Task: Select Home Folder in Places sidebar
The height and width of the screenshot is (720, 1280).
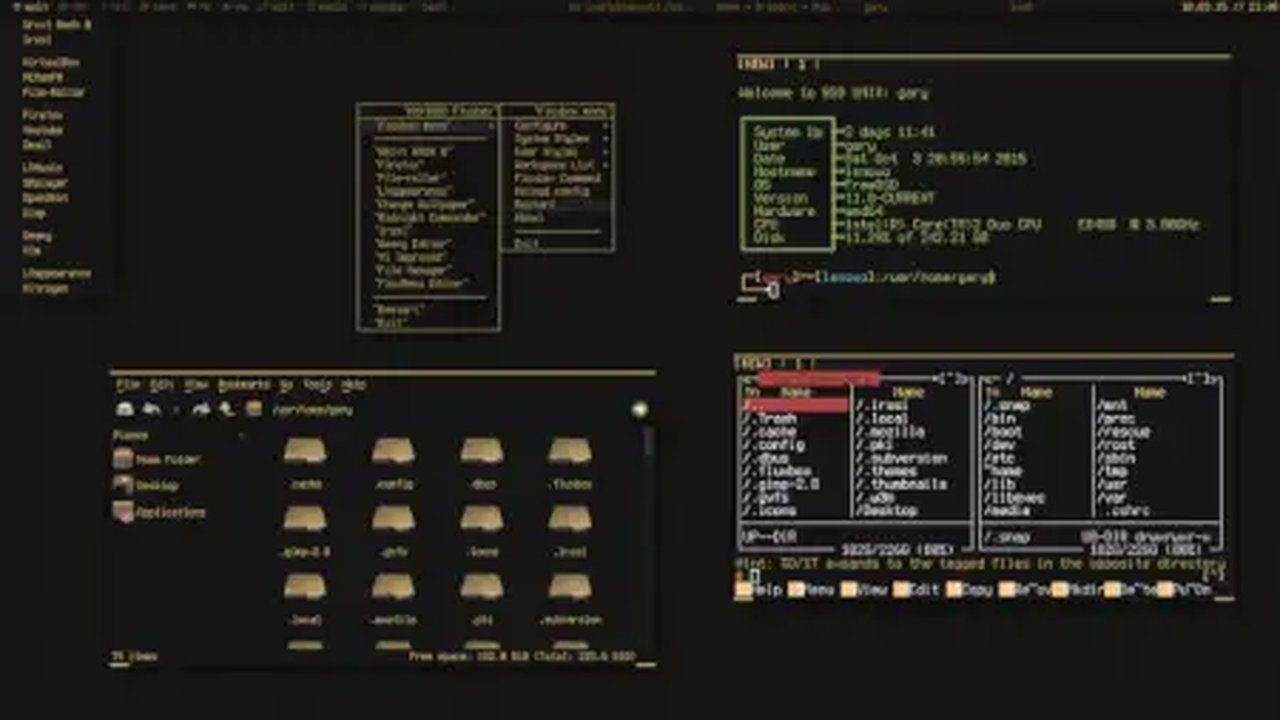Action: tap(157, 459)
